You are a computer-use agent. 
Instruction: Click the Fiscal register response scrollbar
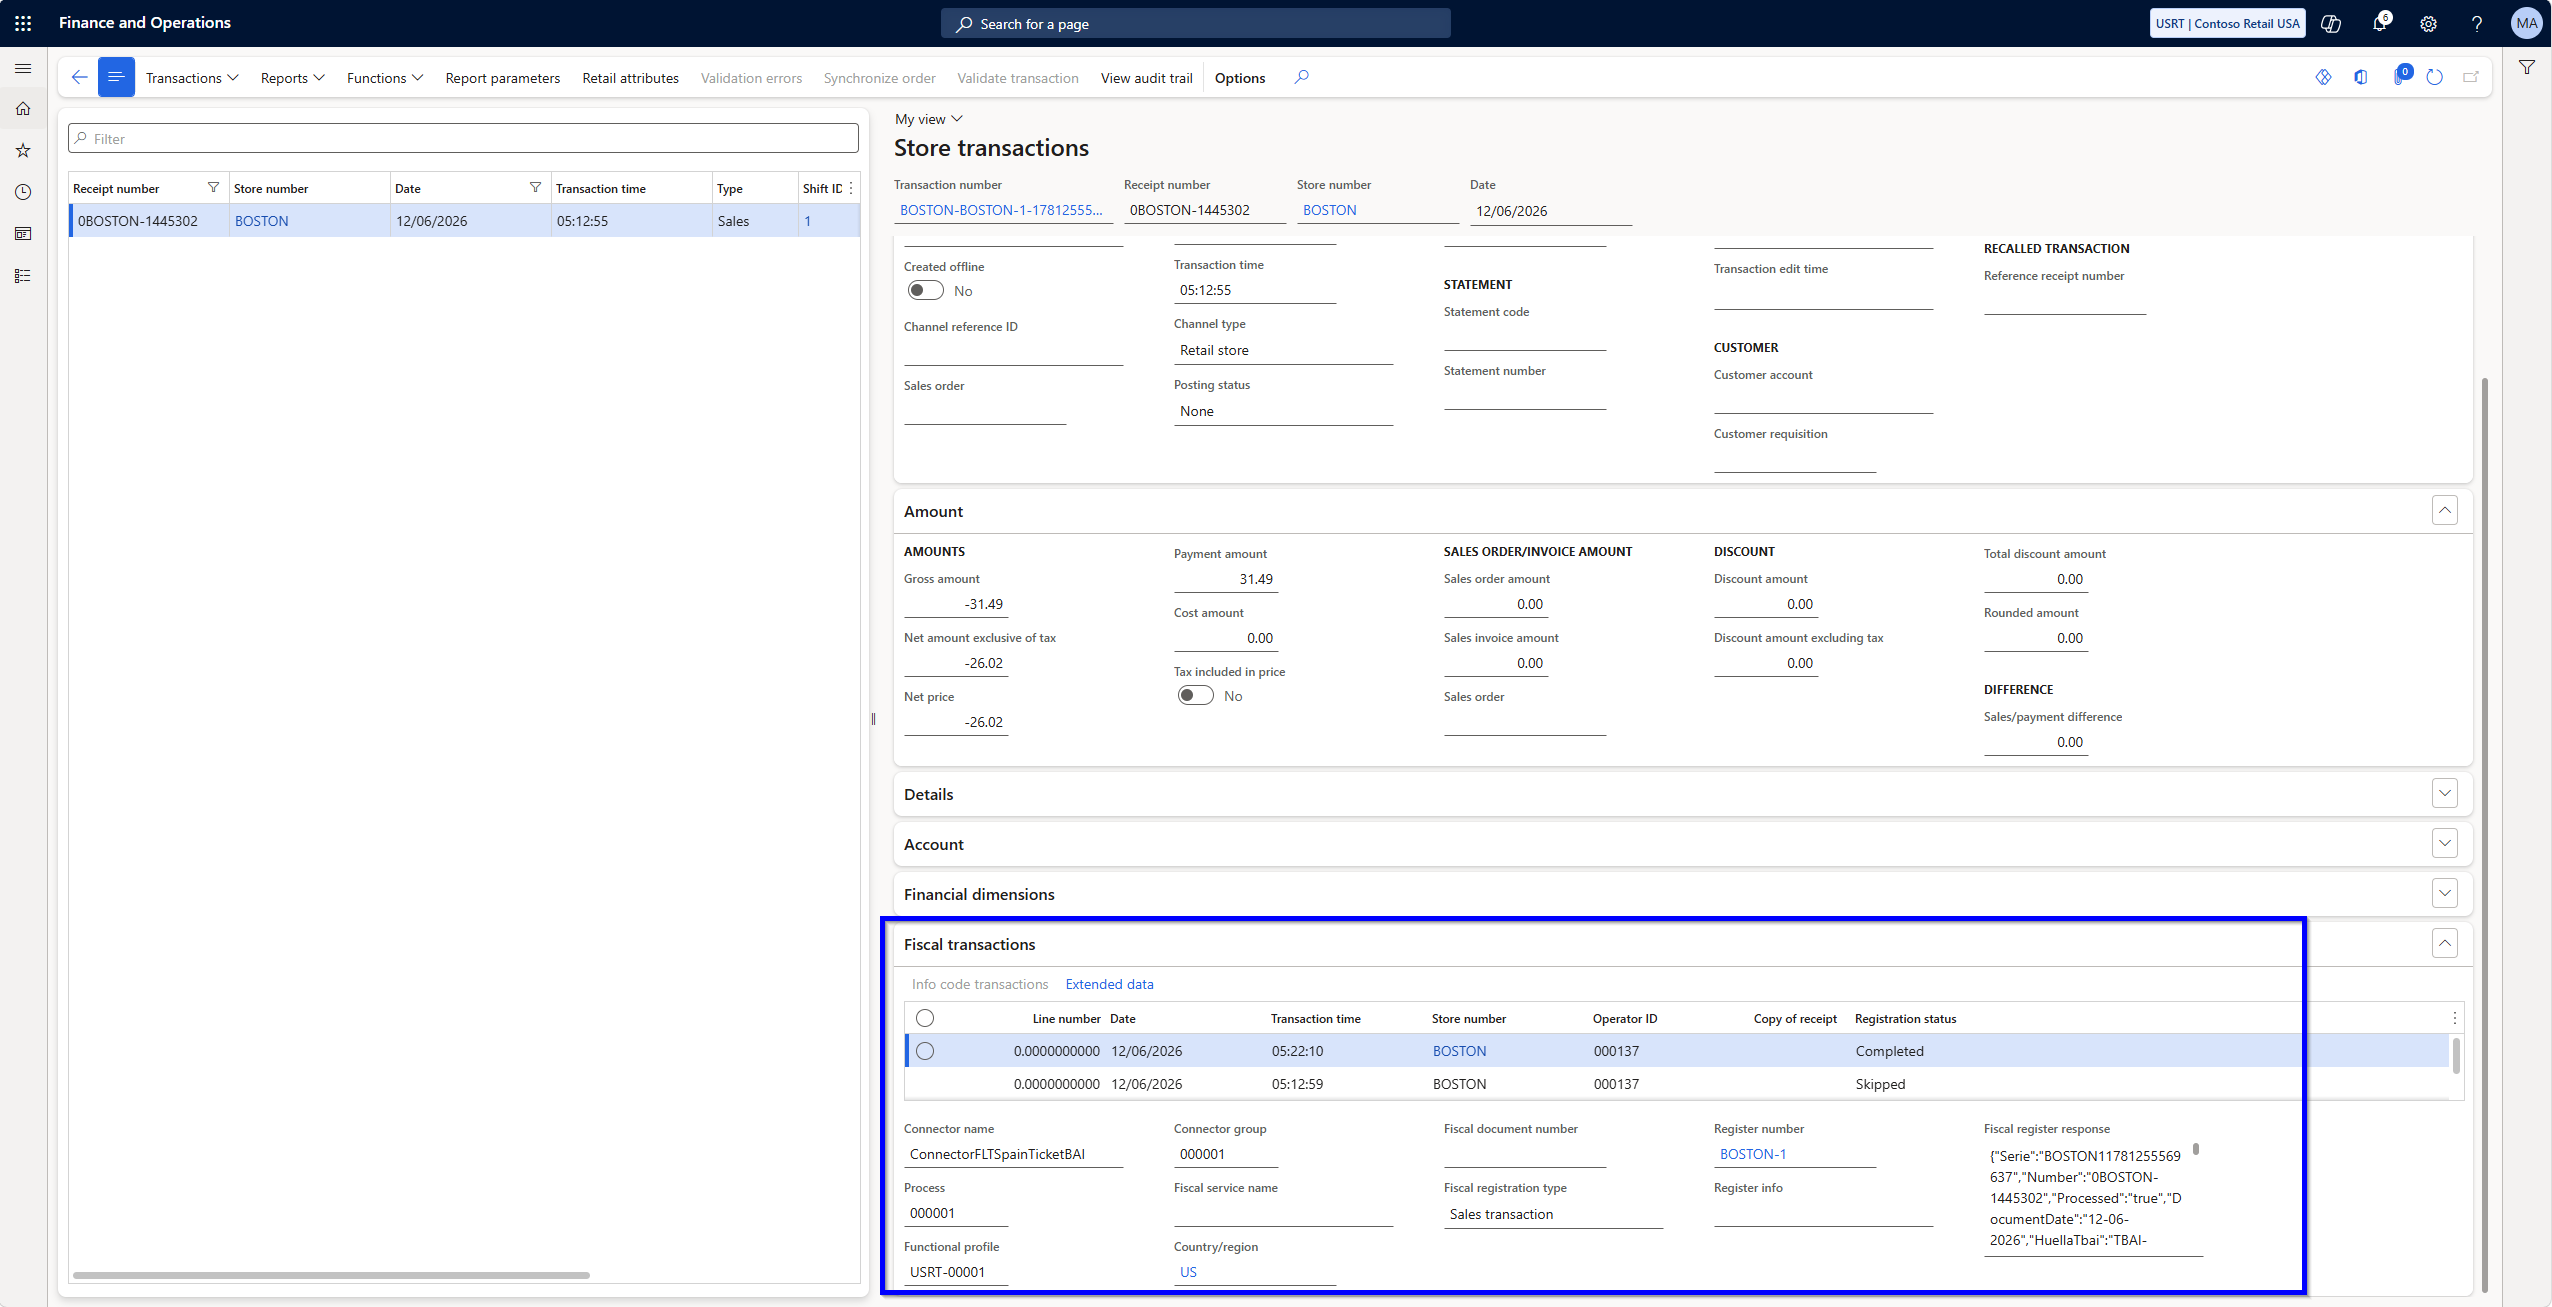pos(2195,1149)
